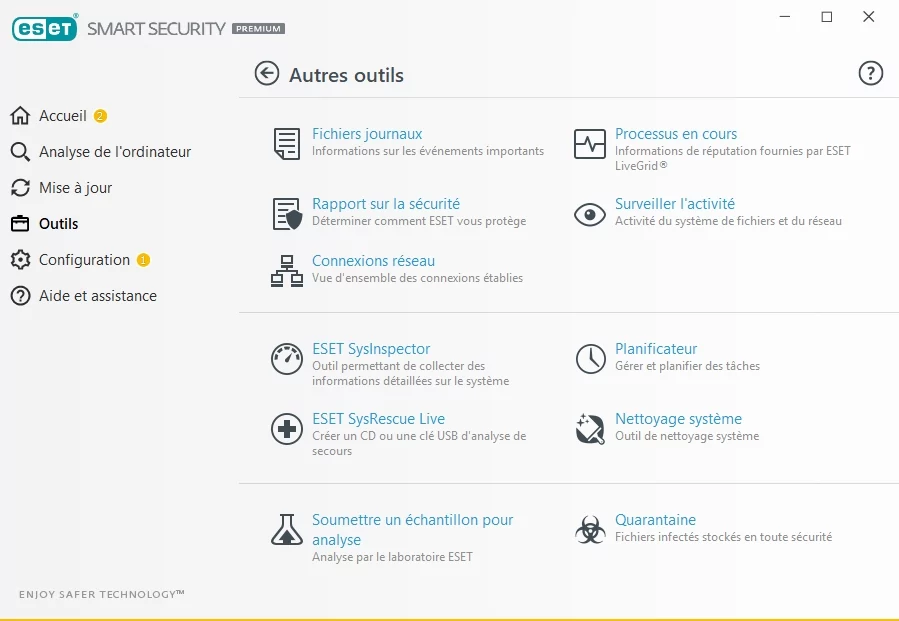This screenshot has width=899, height=621.
Task: Click the Processus en cours pulse icon
Action: tap(589, 143)
